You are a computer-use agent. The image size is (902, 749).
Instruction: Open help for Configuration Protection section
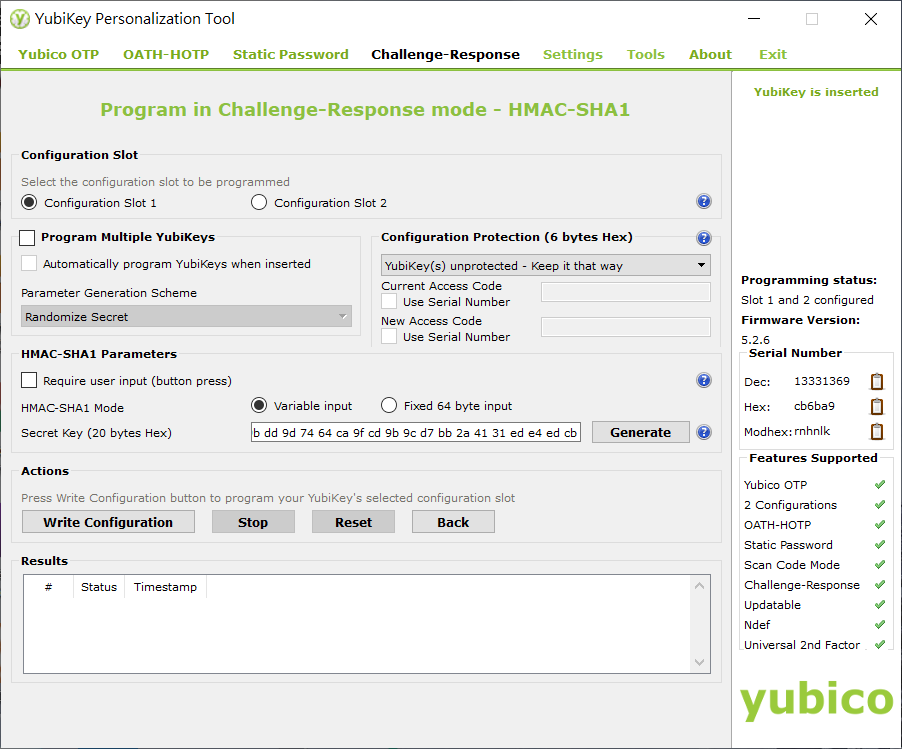(x=704, y=238)
